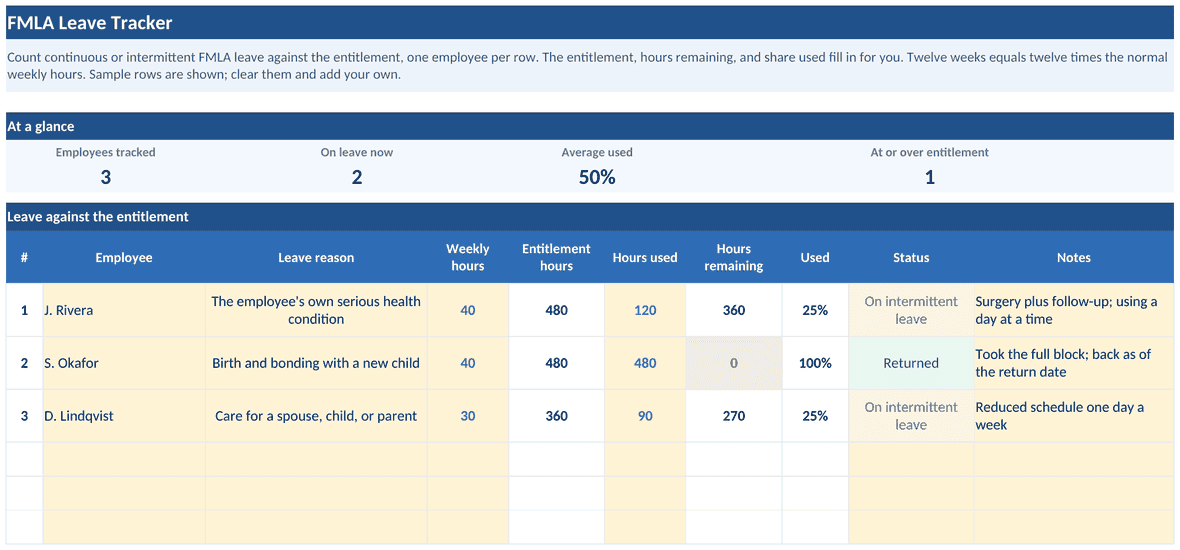
Task: Open S. Okafor's Returned status cell
Action: tap(911, 363)
